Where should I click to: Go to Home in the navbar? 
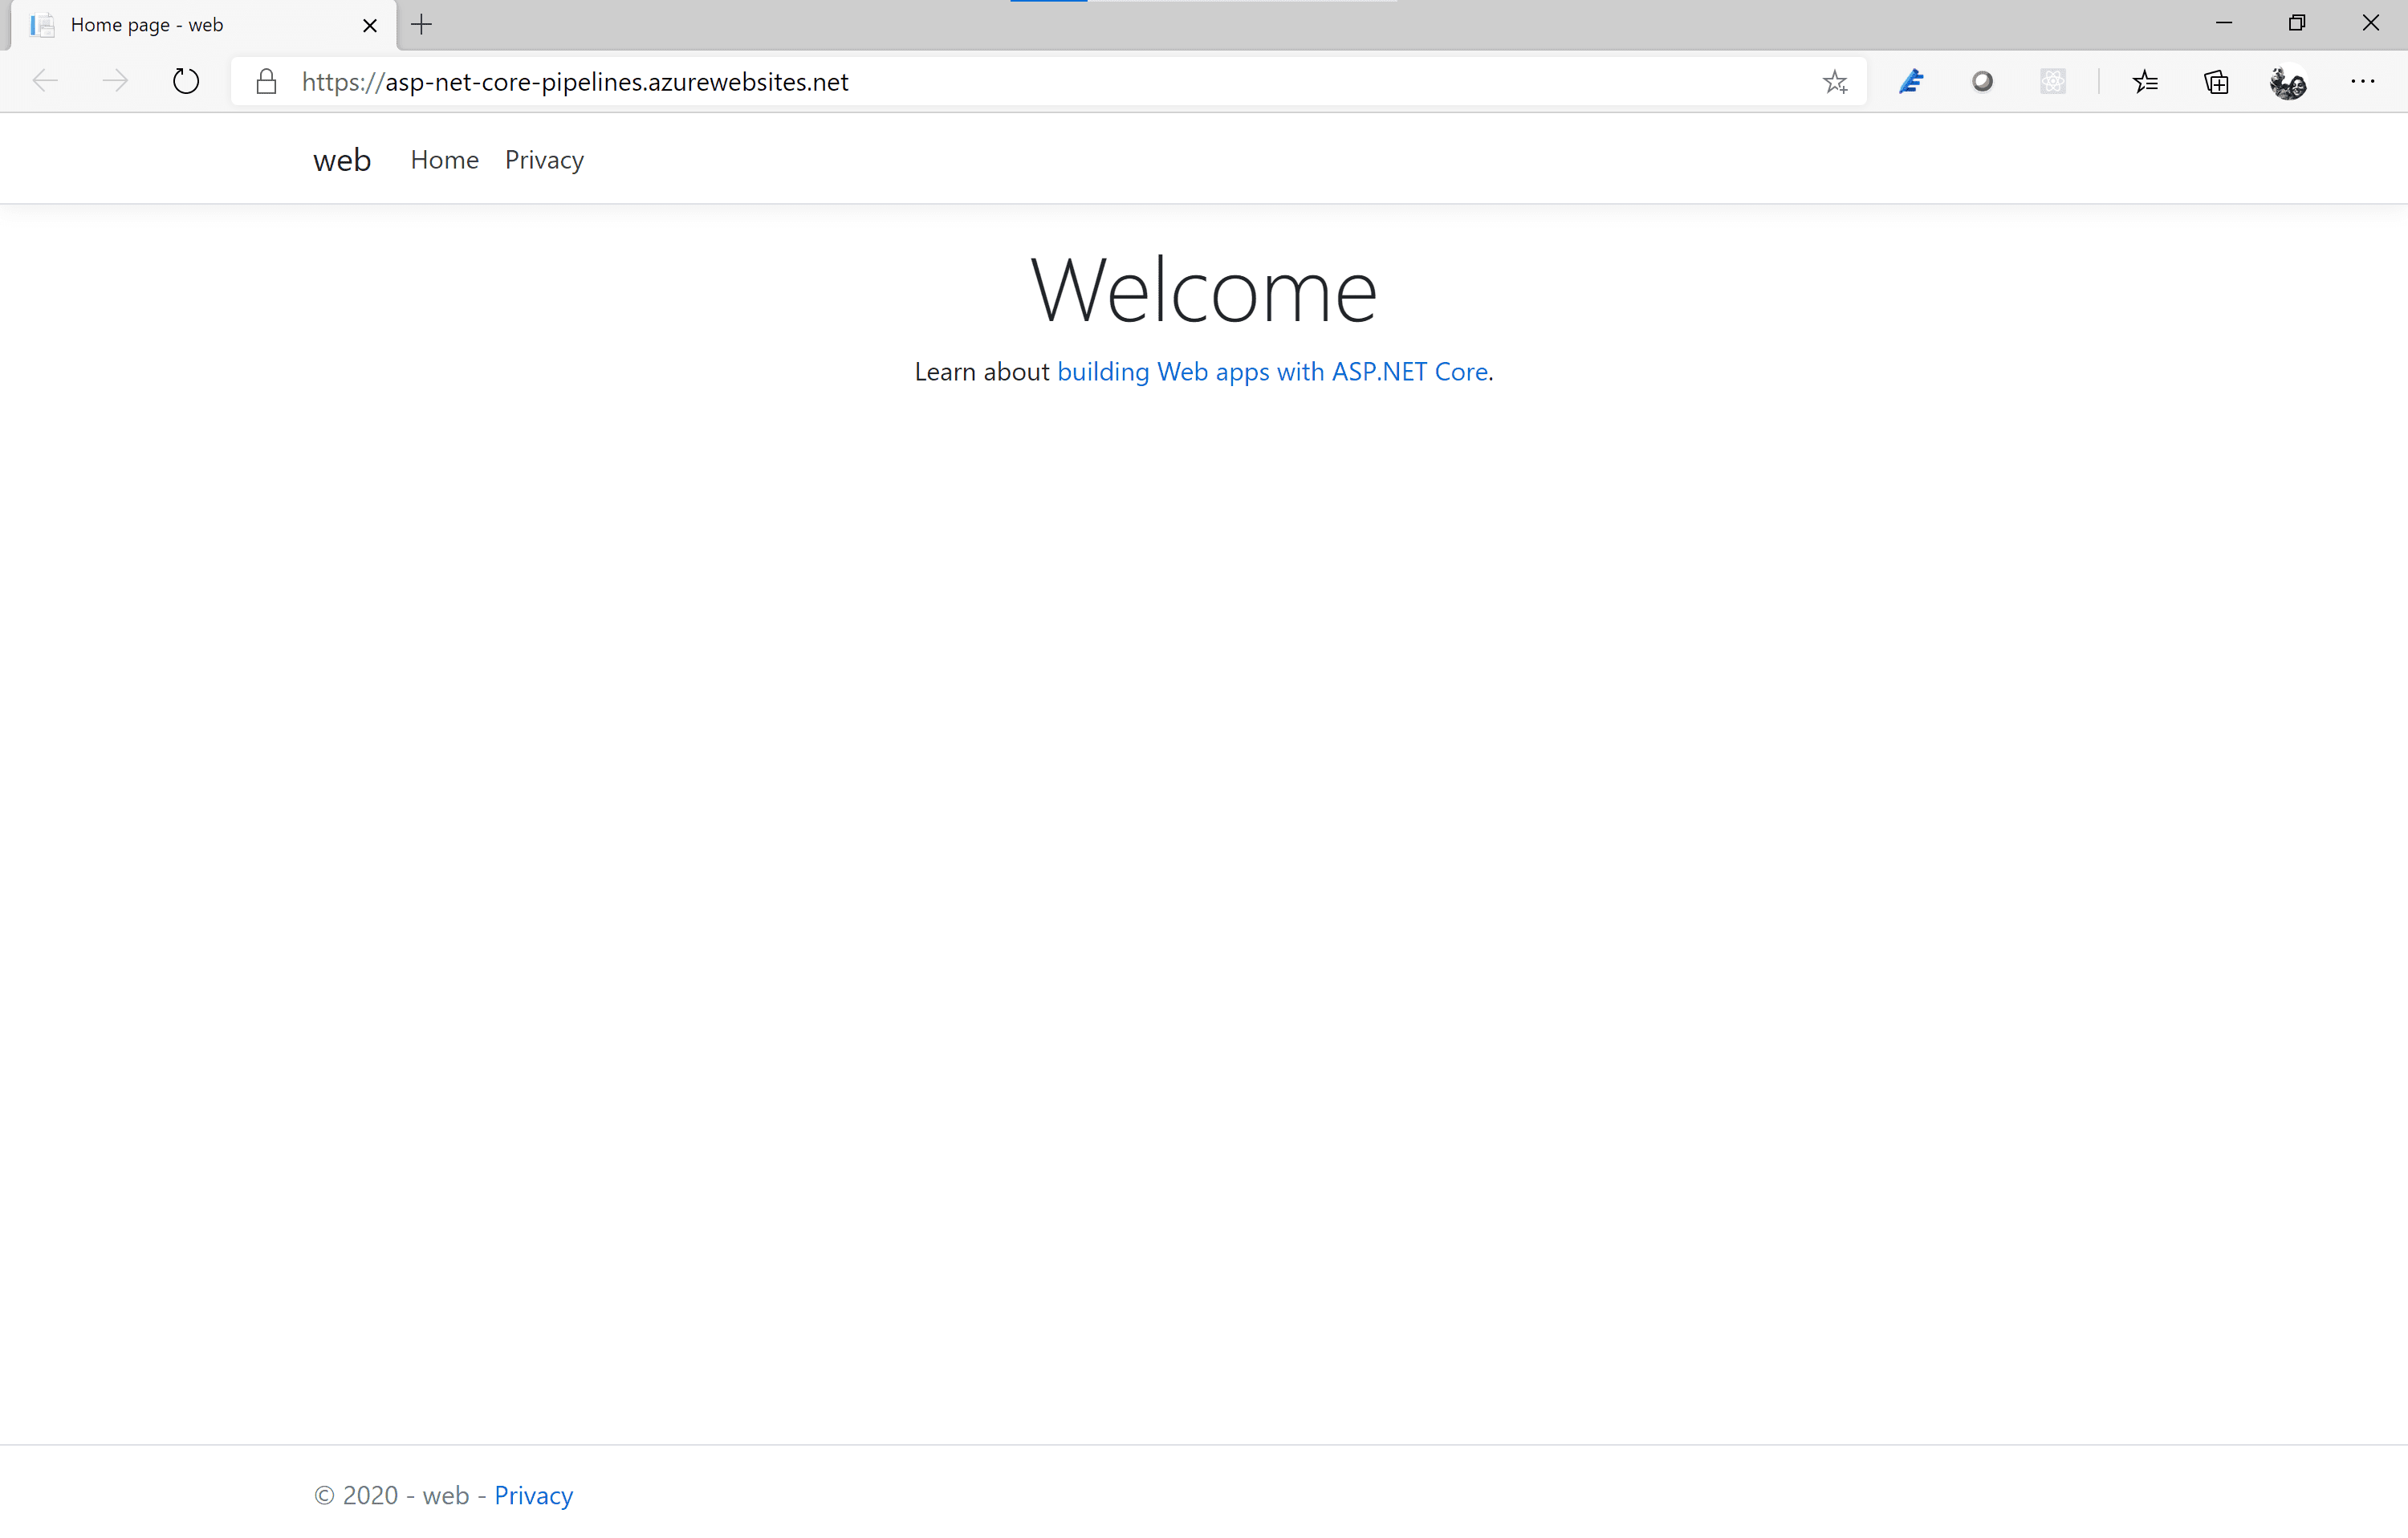pos(445,160)
